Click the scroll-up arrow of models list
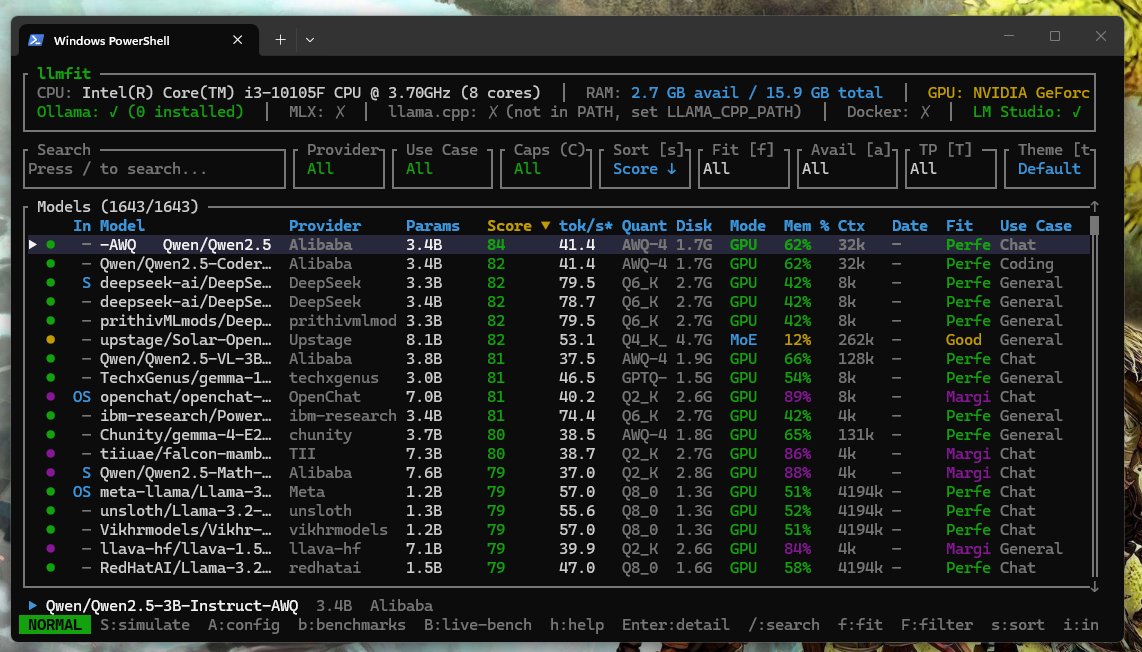This screenshot has height=652, width=1142. (x=1094, y=207)
